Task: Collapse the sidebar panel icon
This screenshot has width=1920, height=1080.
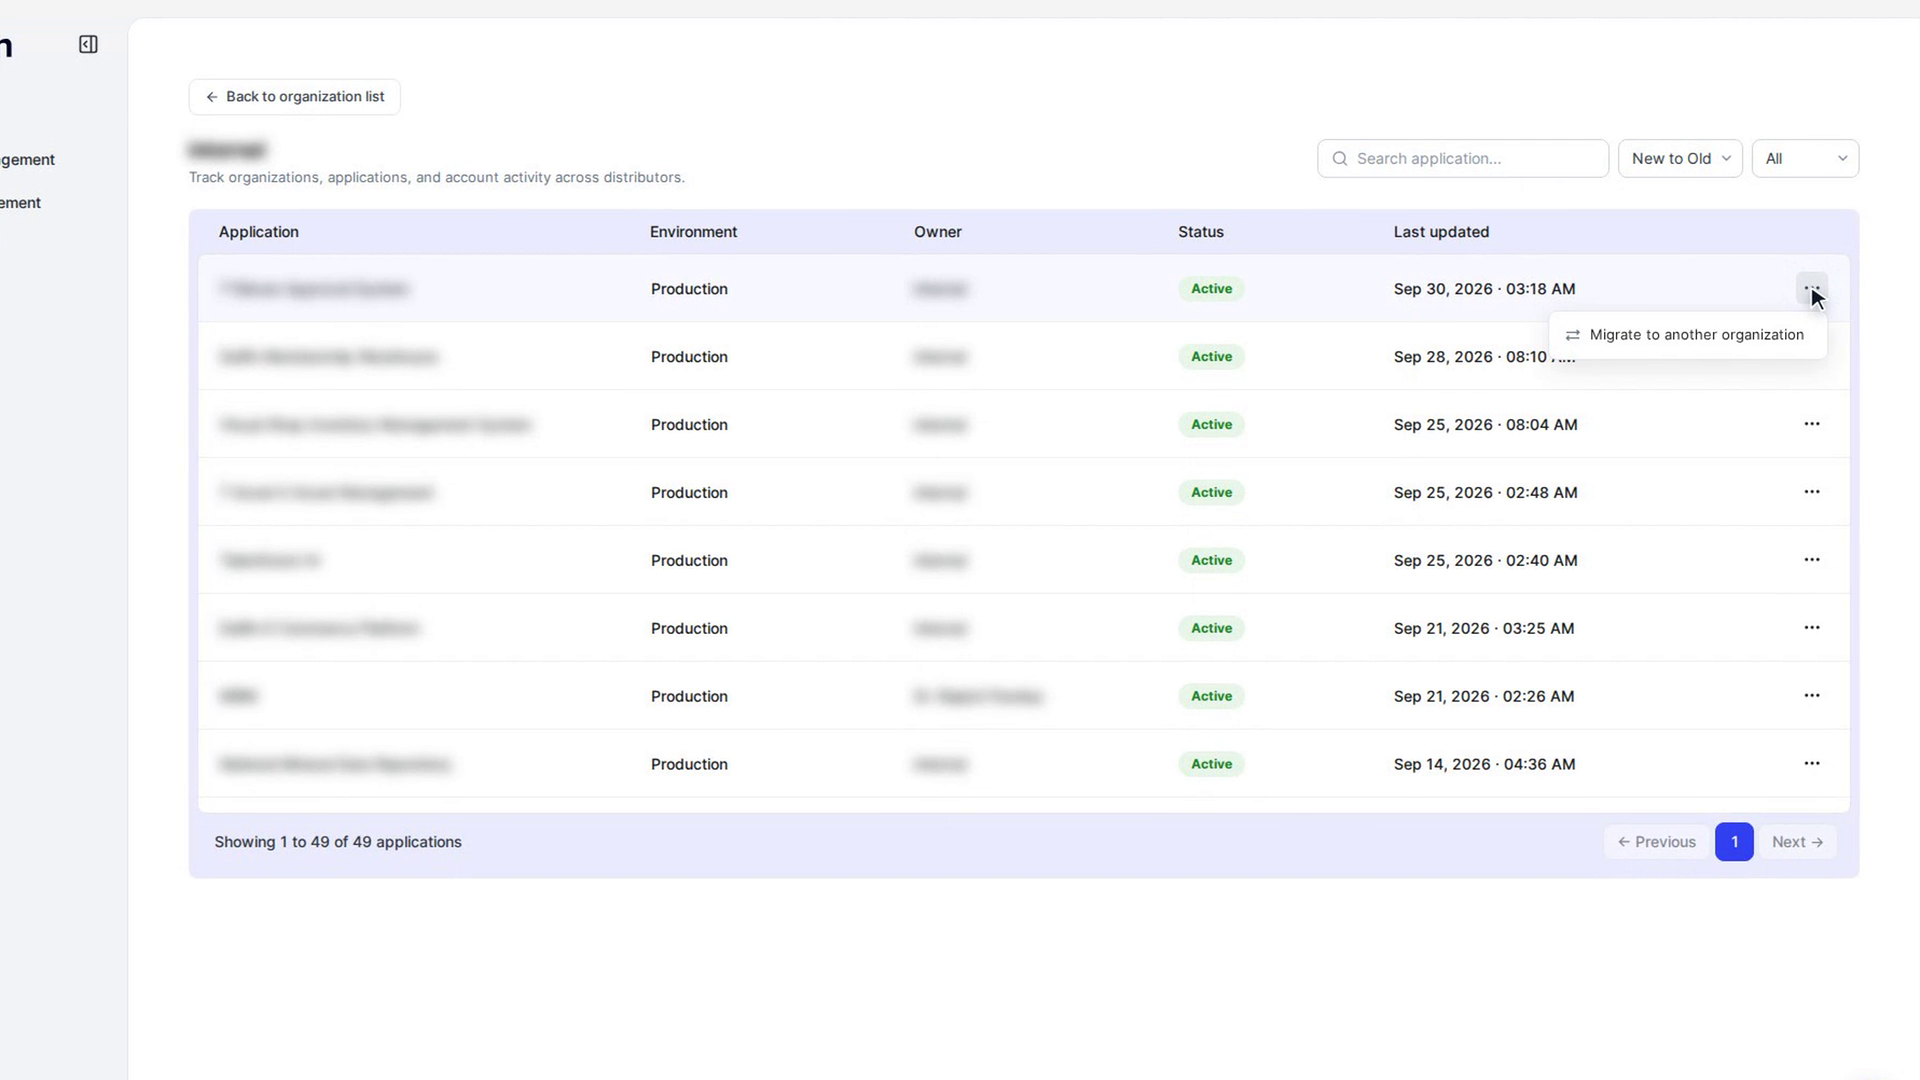Action: [88, 44]
